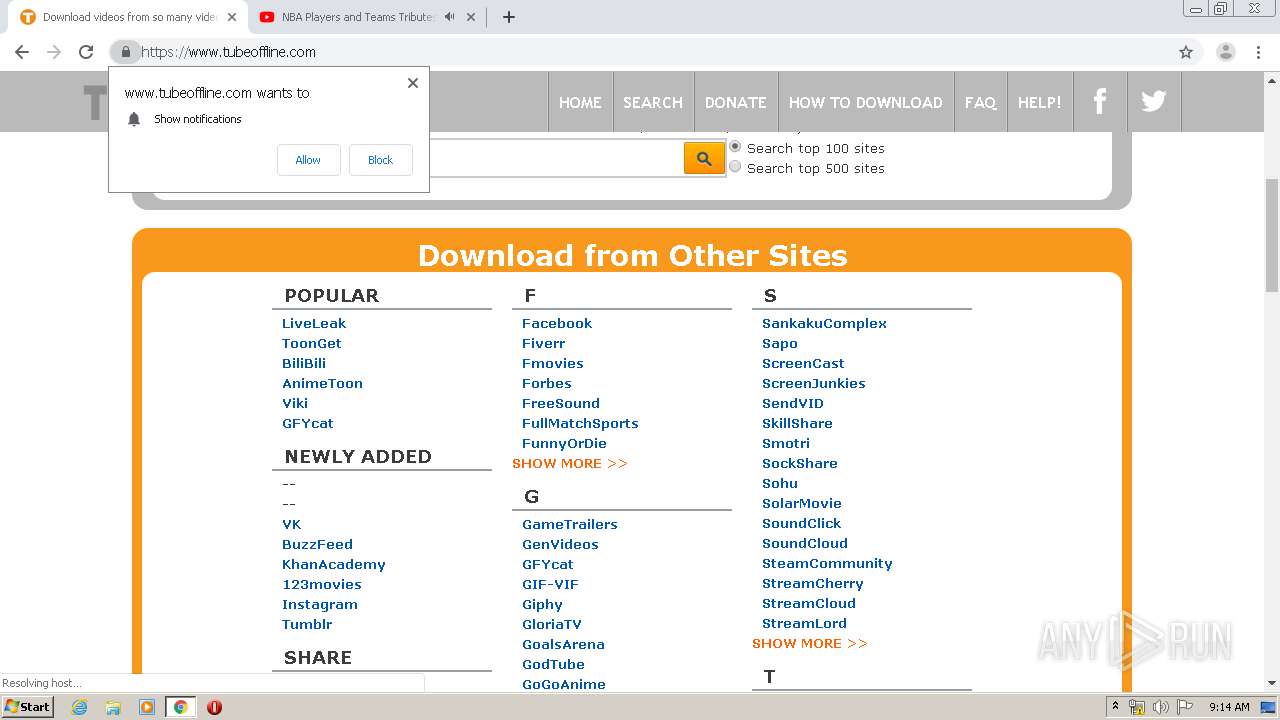The height and width of the screenshot is (720, 1280).
Task: Click the site search text field
Action: coord(557,158)
